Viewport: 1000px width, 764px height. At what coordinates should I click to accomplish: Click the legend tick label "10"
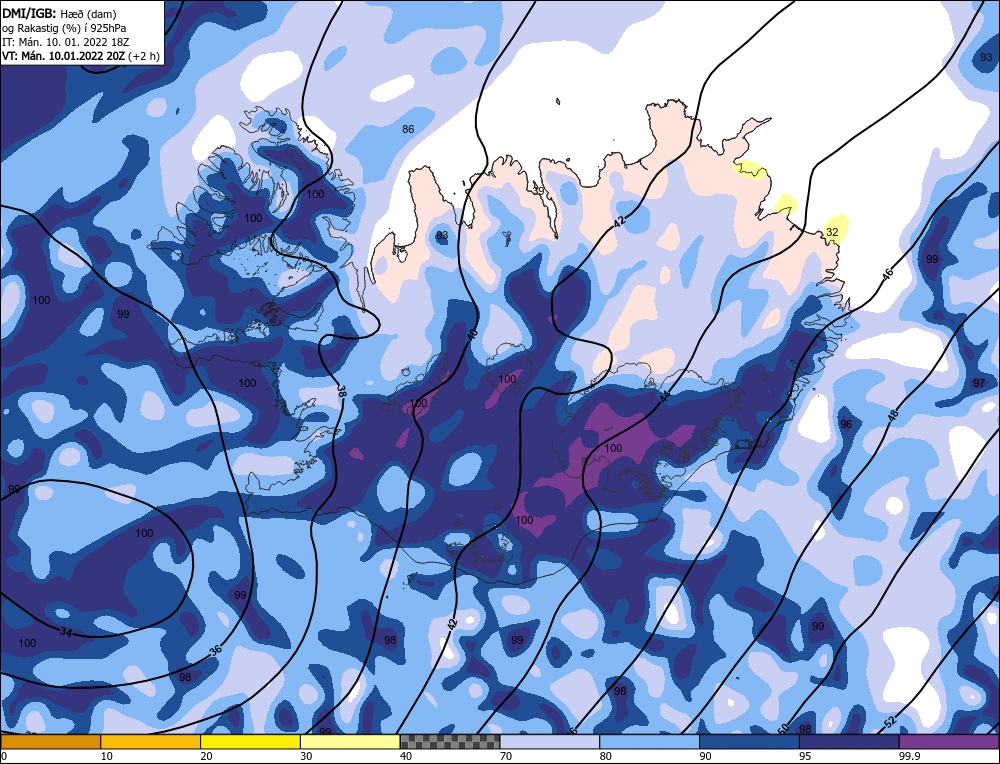[x=106, y=756]
